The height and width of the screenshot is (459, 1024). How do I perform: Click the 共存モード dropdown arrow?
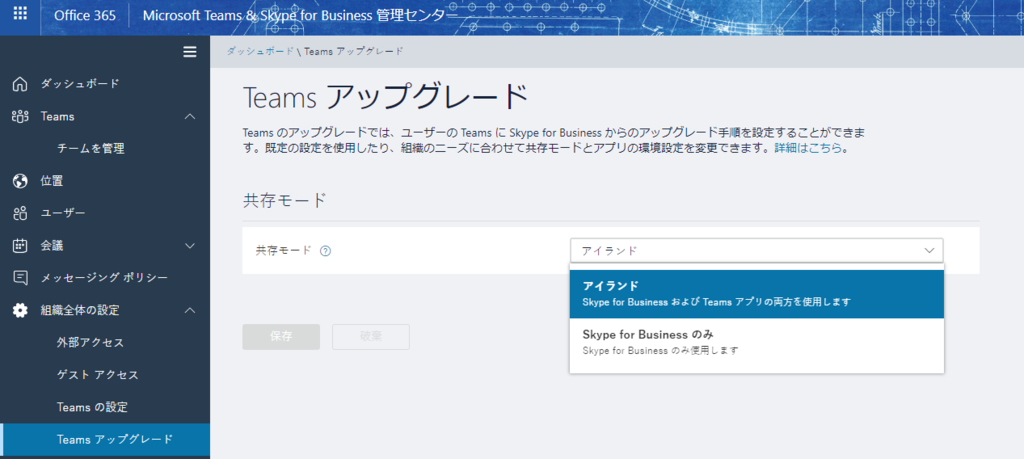pyautogui.click(x=929, y=251)
